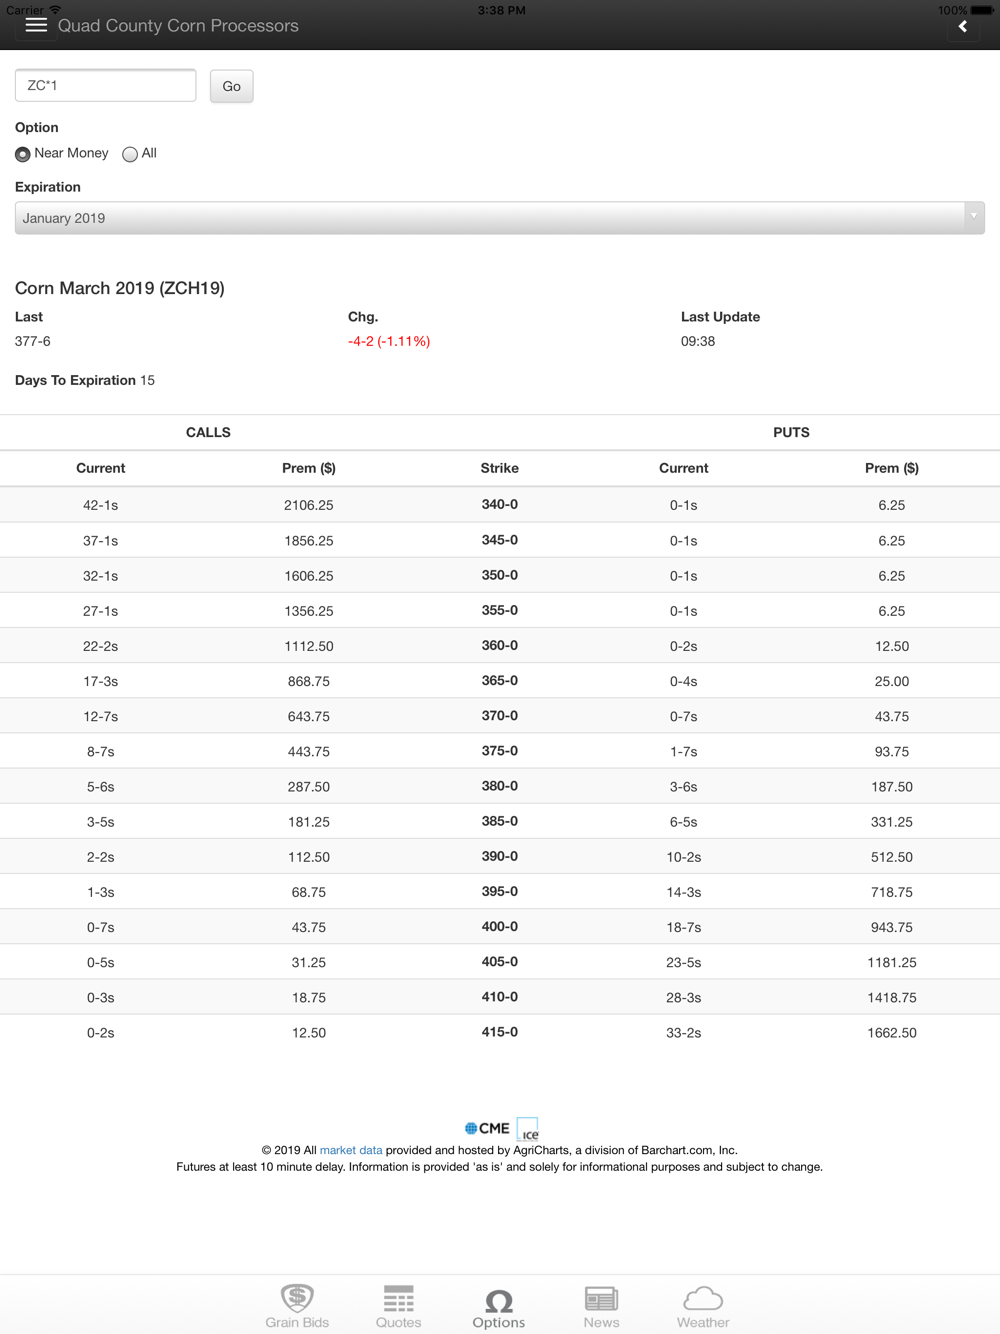Click call current value 42-1s

(100, 505)
